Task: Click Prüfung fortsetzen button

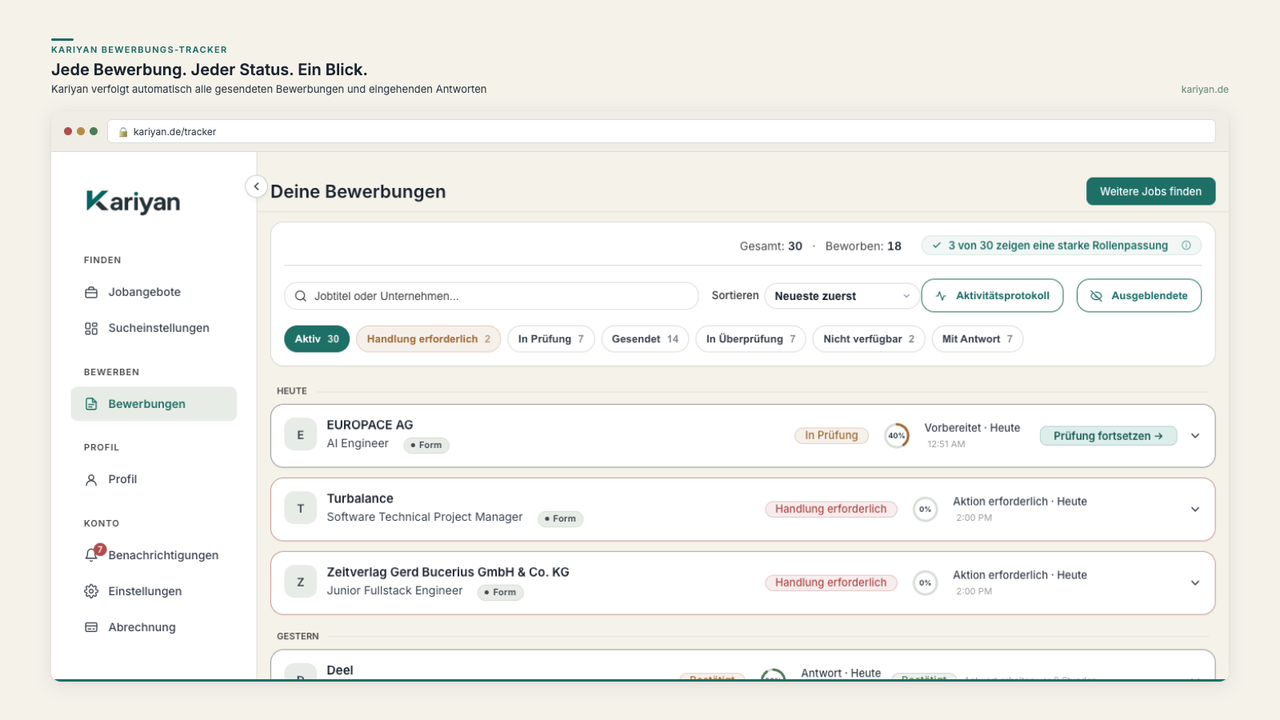Action: [1108, 436]
